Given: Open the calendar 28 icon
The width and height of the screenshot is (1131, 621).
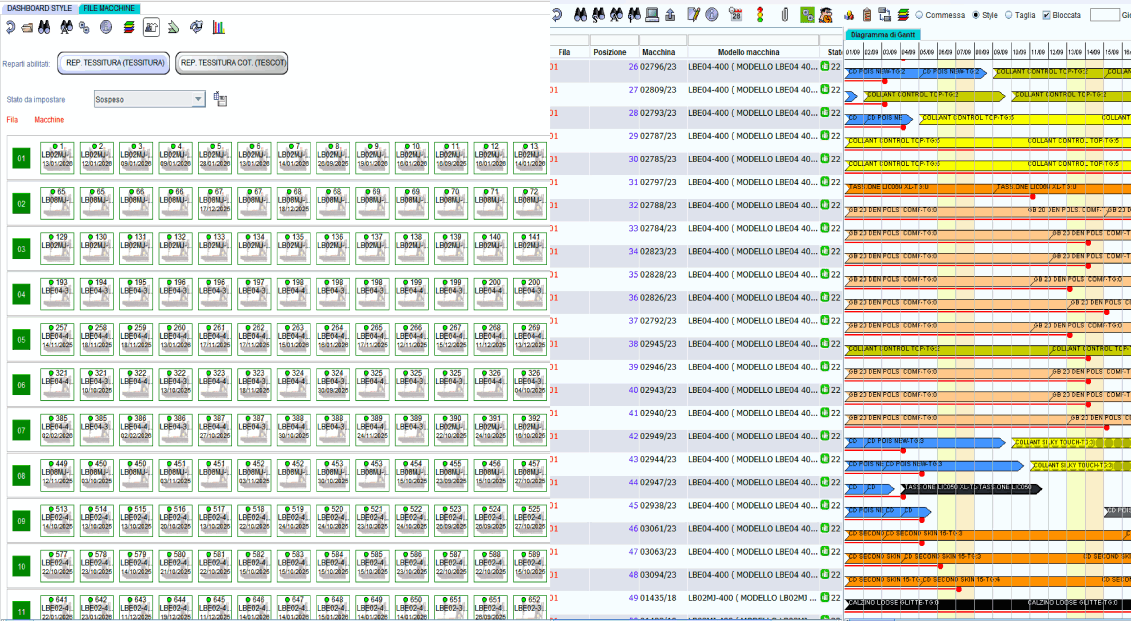Looking at the screenshot, I should (736, 14).
